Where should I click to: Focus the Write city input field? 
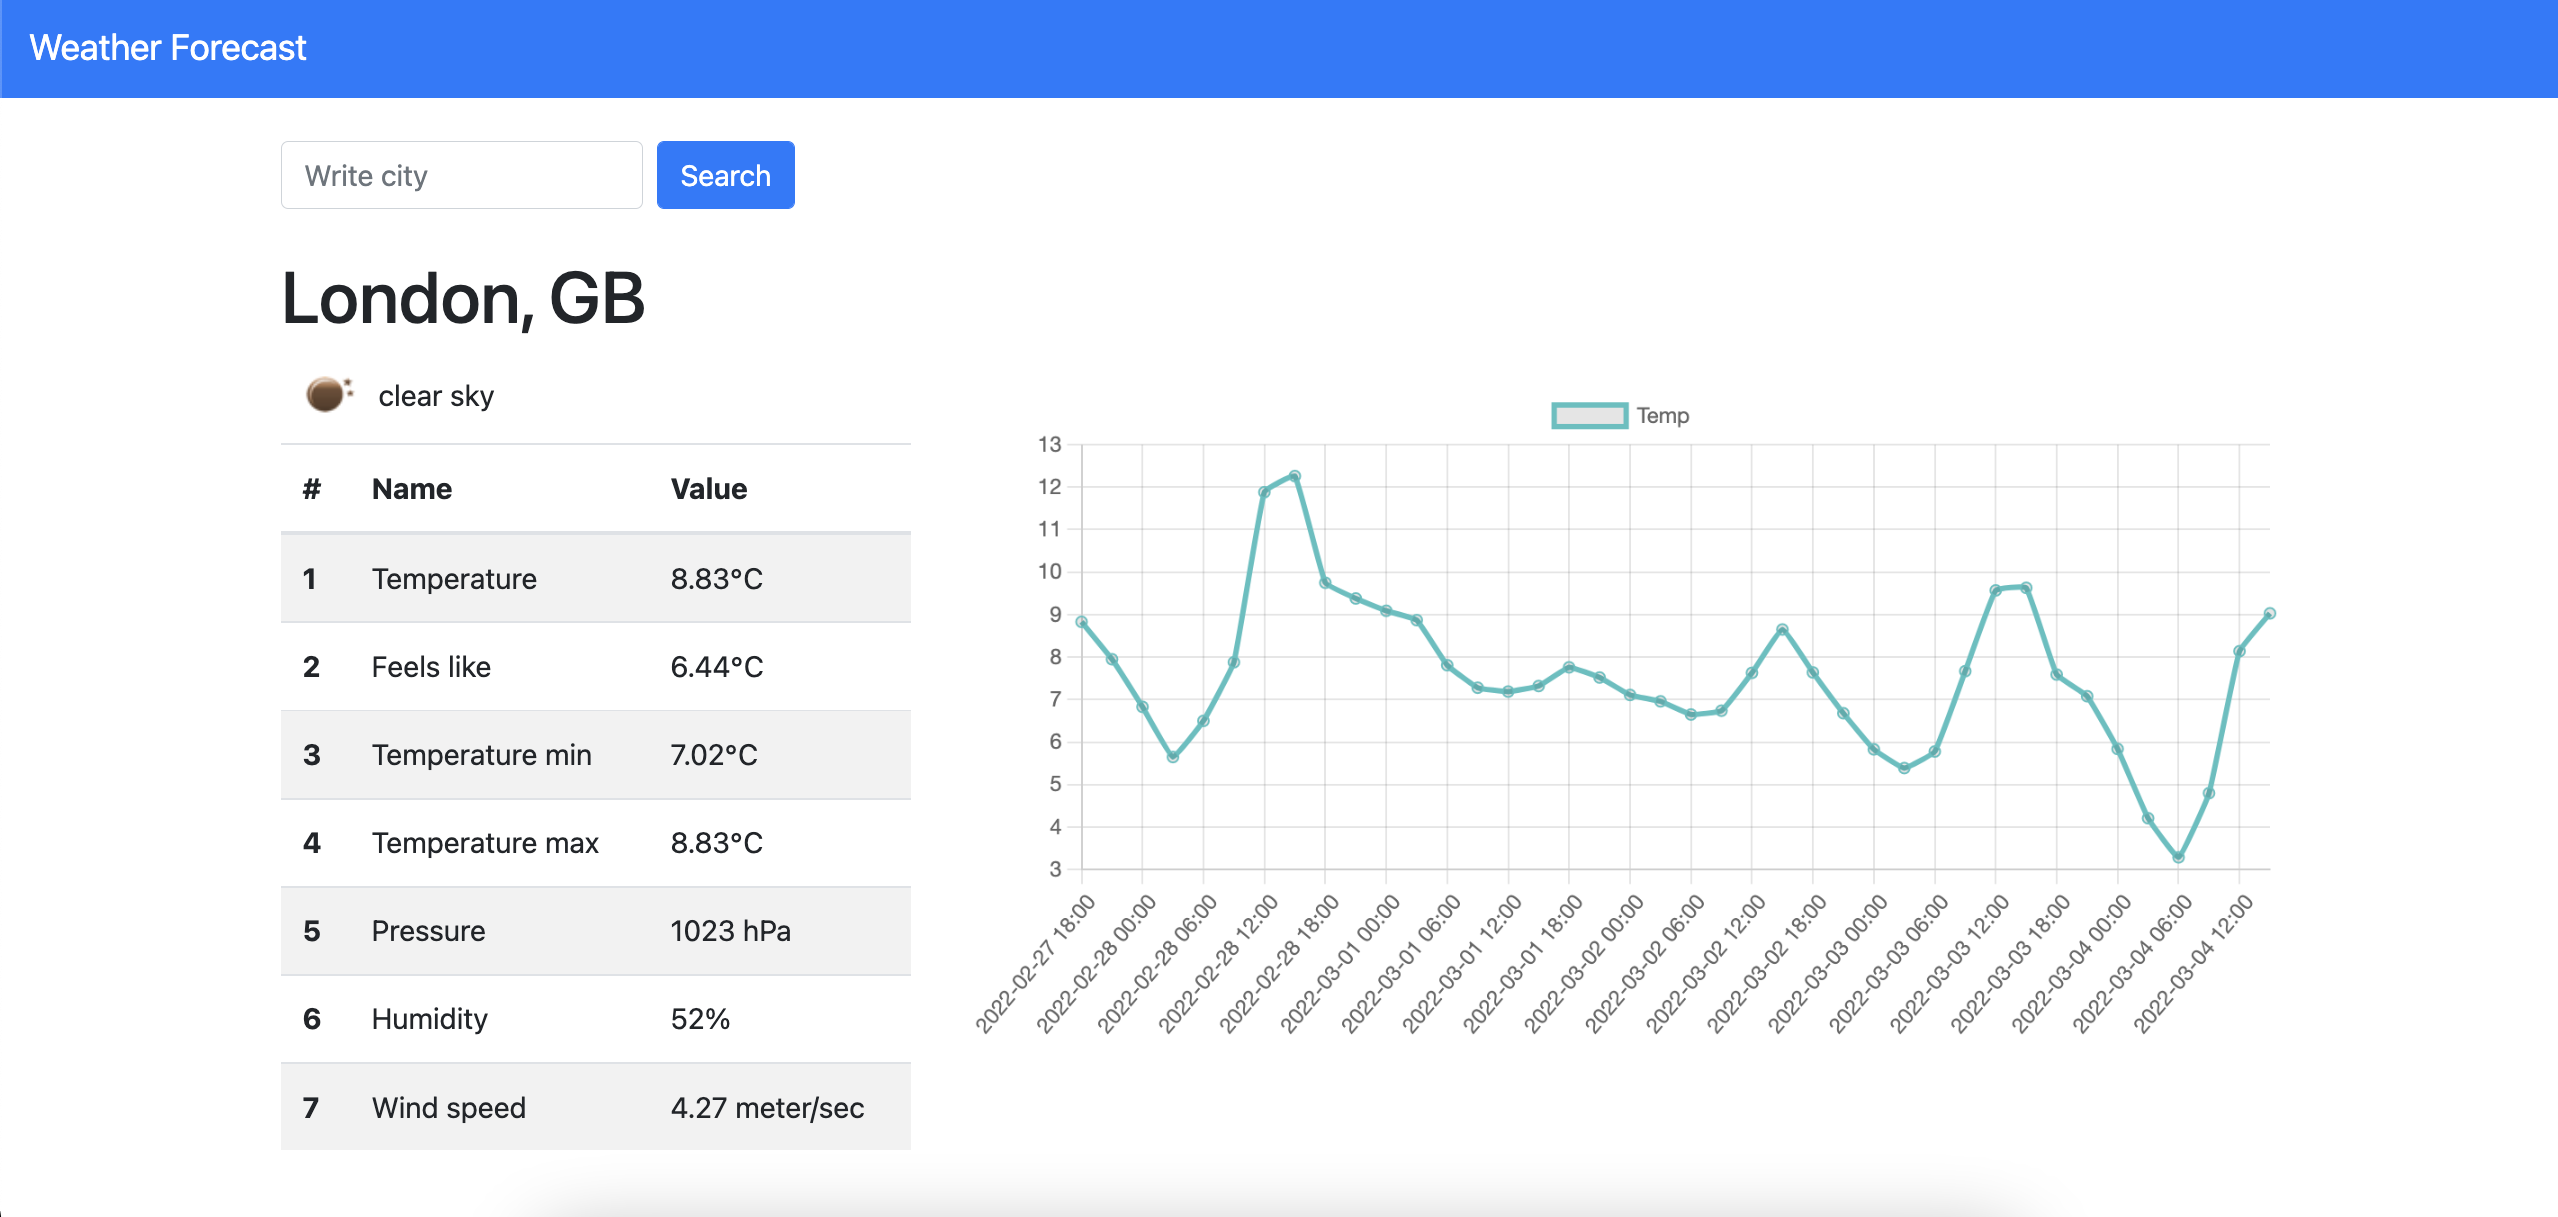tap(461, 175)
